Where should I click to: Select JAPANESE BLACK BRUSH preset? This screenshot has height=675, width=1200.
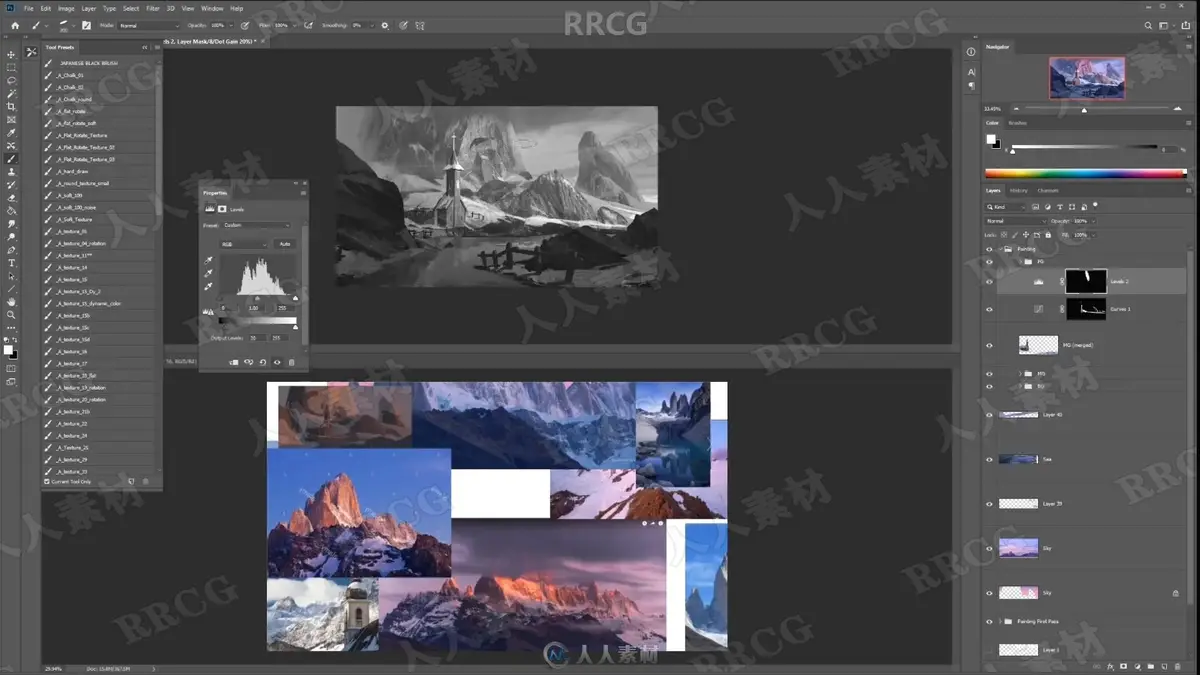99,63
